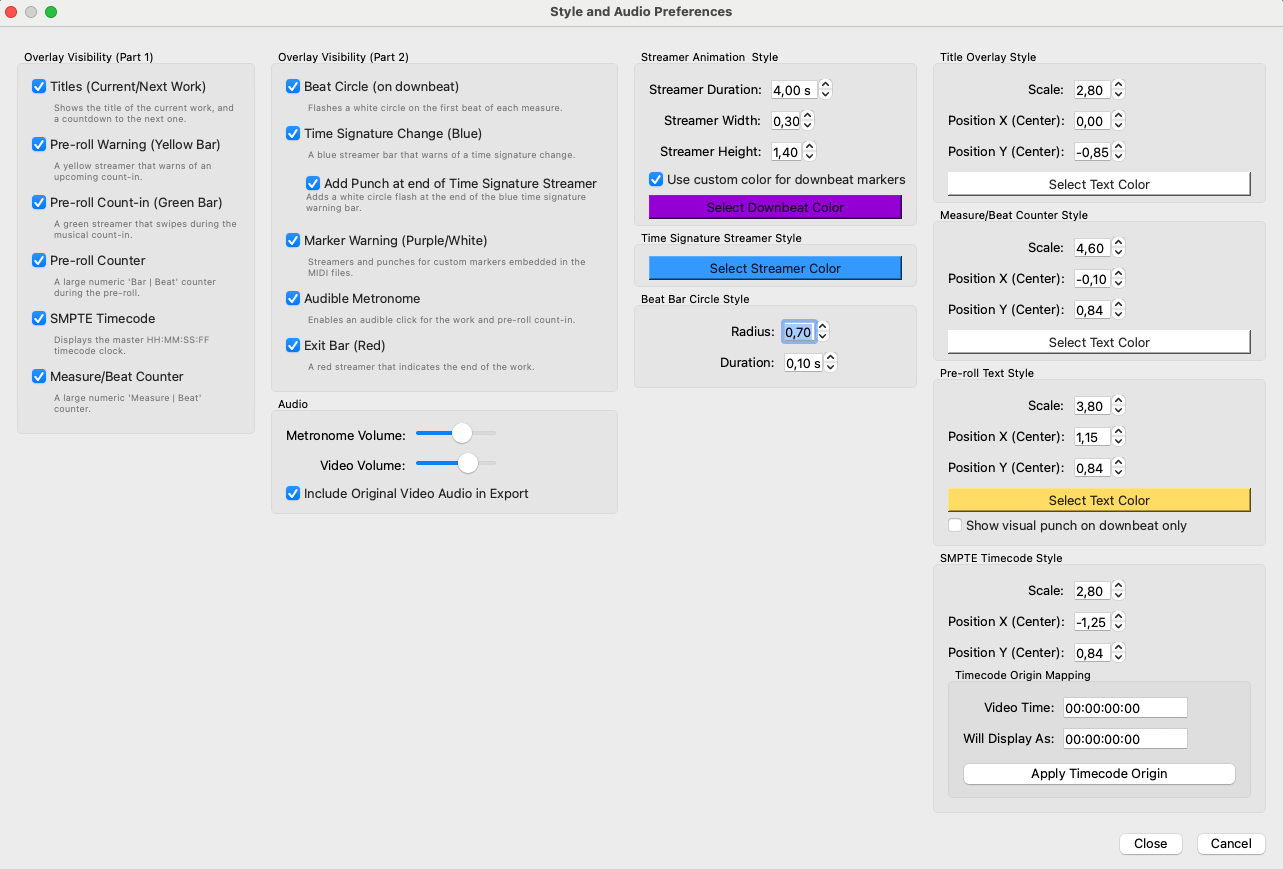Click the Video Time input field

tap(1124, 707)
